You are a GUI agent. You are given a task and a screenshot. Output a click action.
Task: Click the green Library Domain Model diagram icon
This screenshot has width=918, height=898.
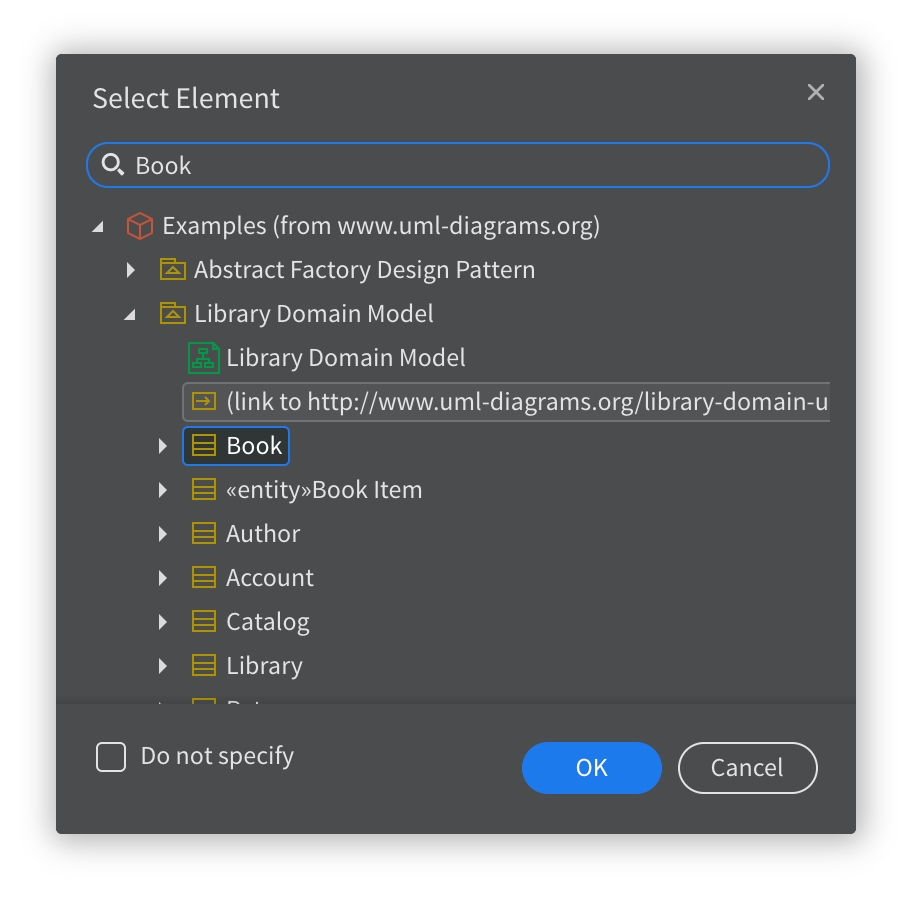click(204, 358)
